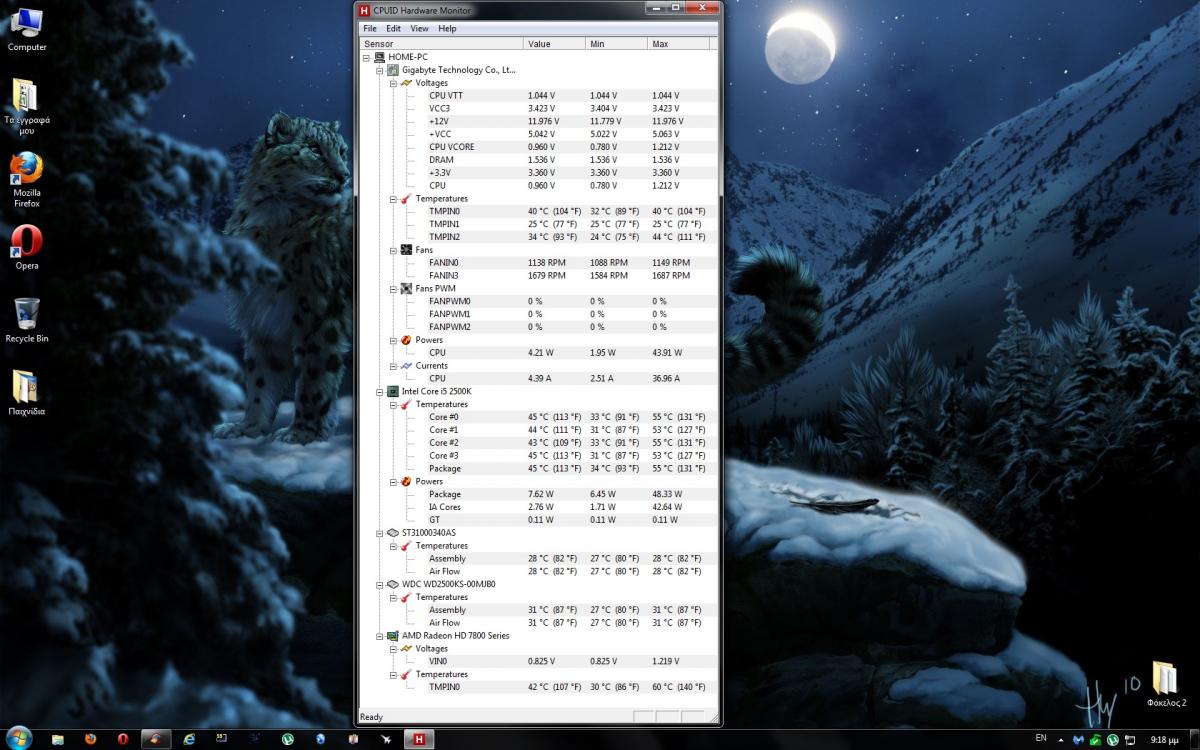The image size is (1200, 750).
Task: Open the Edit menu
Action: tap(394, 29)
